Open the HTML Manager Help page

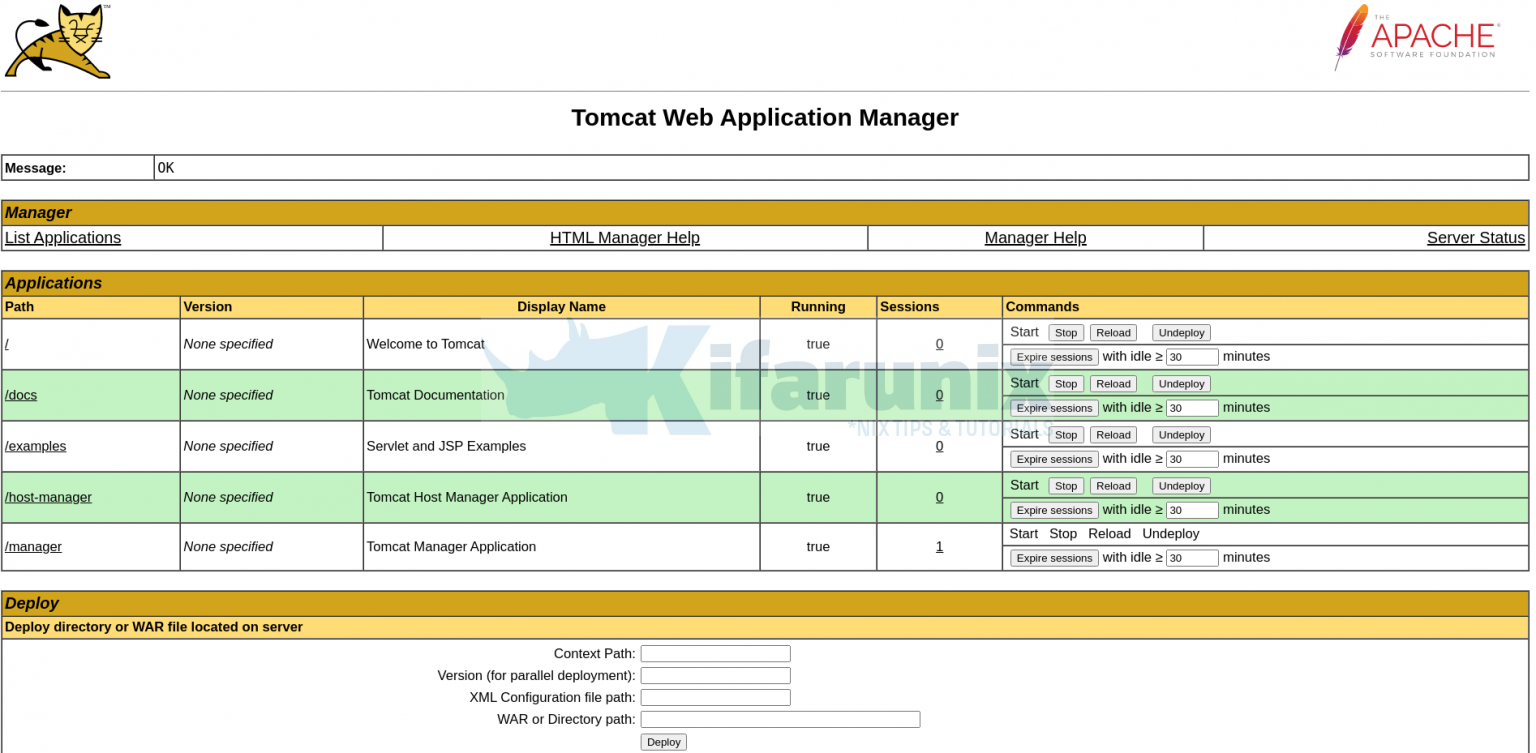tap(624, 237)
